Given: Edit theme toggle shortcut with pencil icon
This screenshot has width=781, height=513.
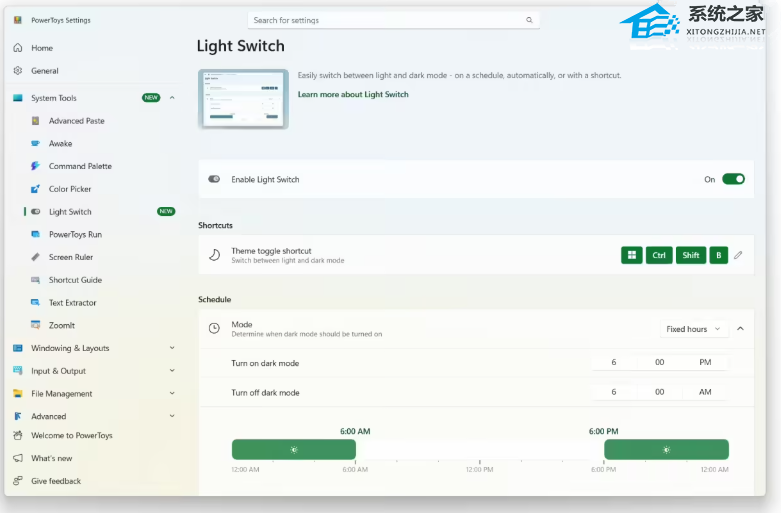Looking at the screenshot, I should [x=738, y=255].
